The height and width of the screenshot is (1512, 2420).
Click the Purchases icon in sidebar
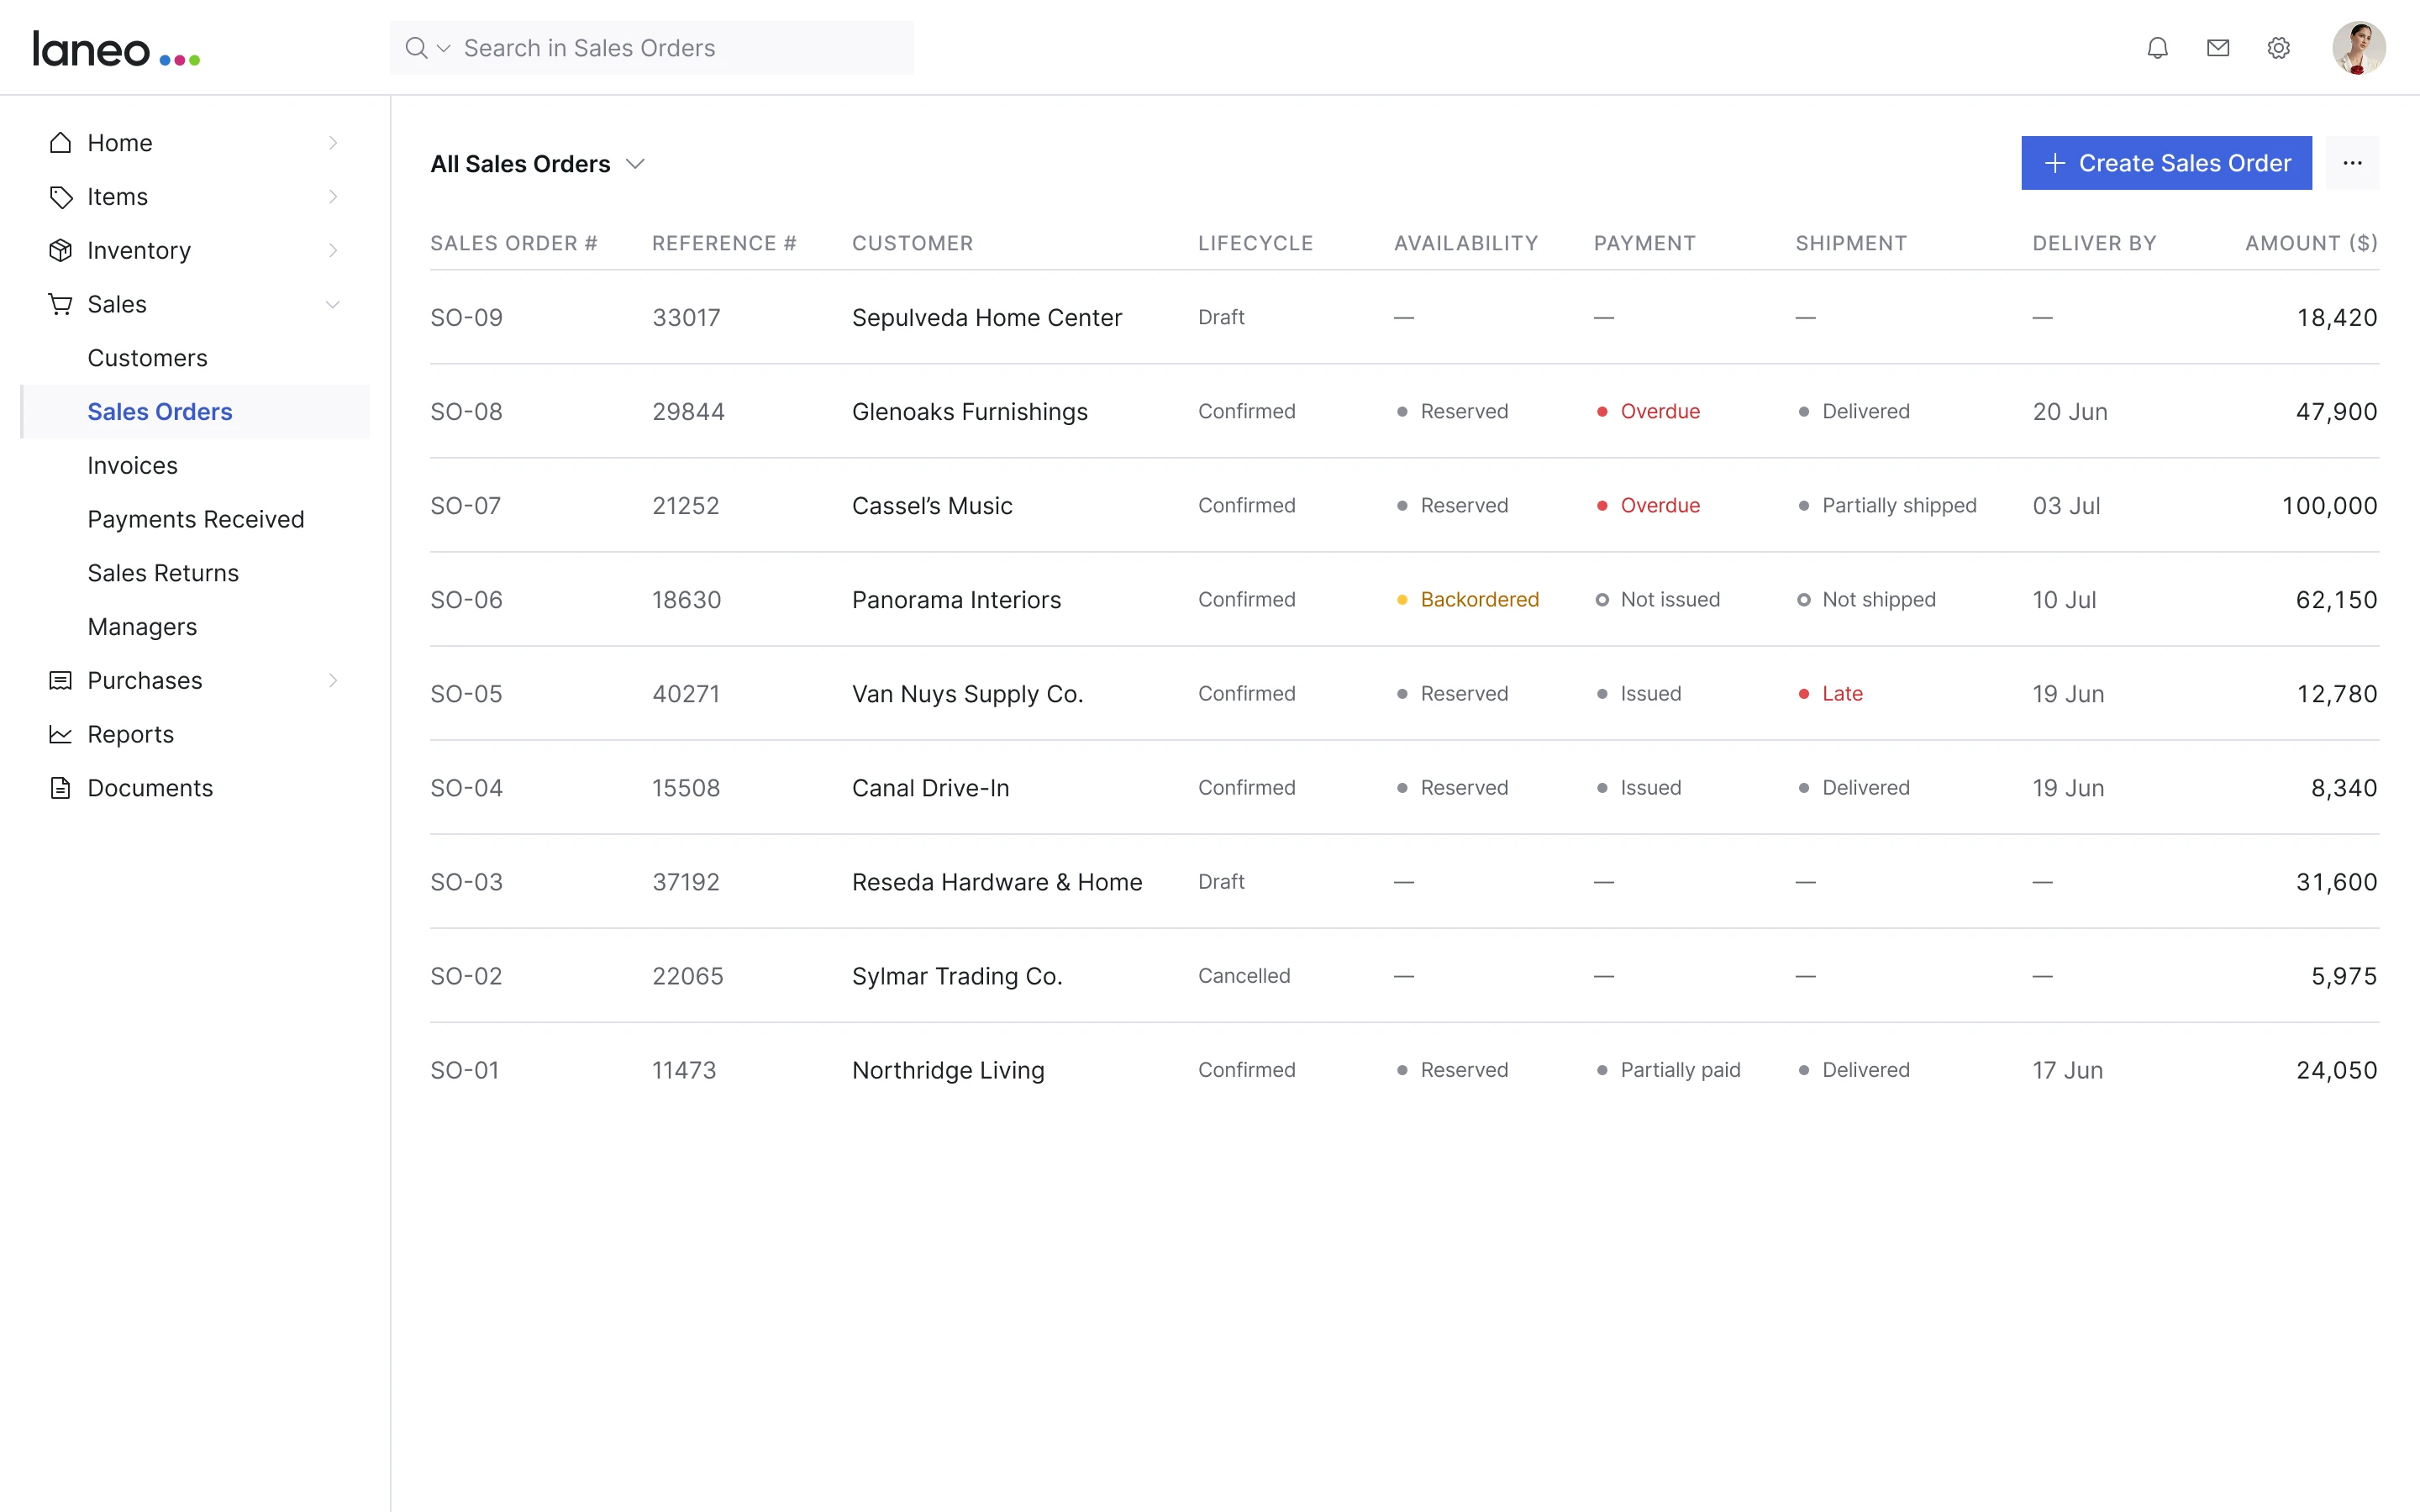61,681
